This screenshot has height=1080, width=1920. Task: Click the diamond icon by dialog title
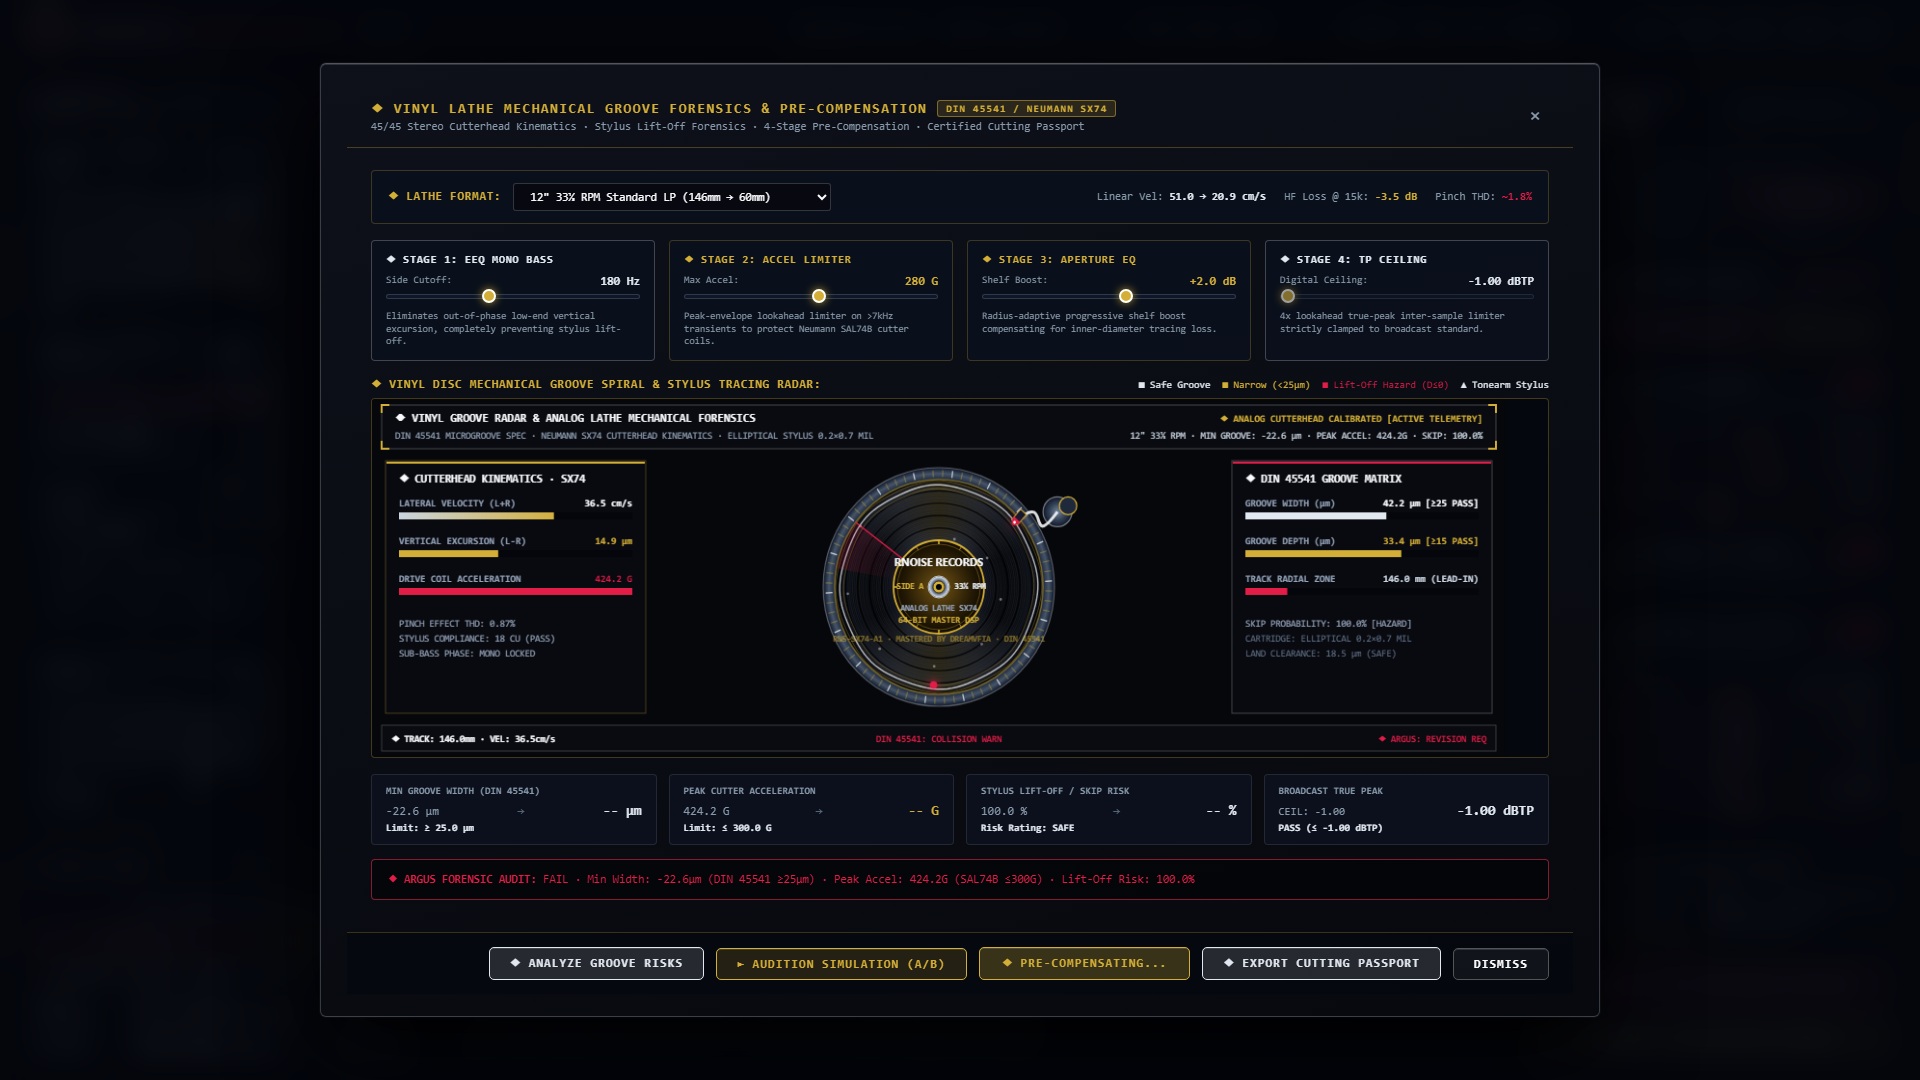click(x=377, y=108)
